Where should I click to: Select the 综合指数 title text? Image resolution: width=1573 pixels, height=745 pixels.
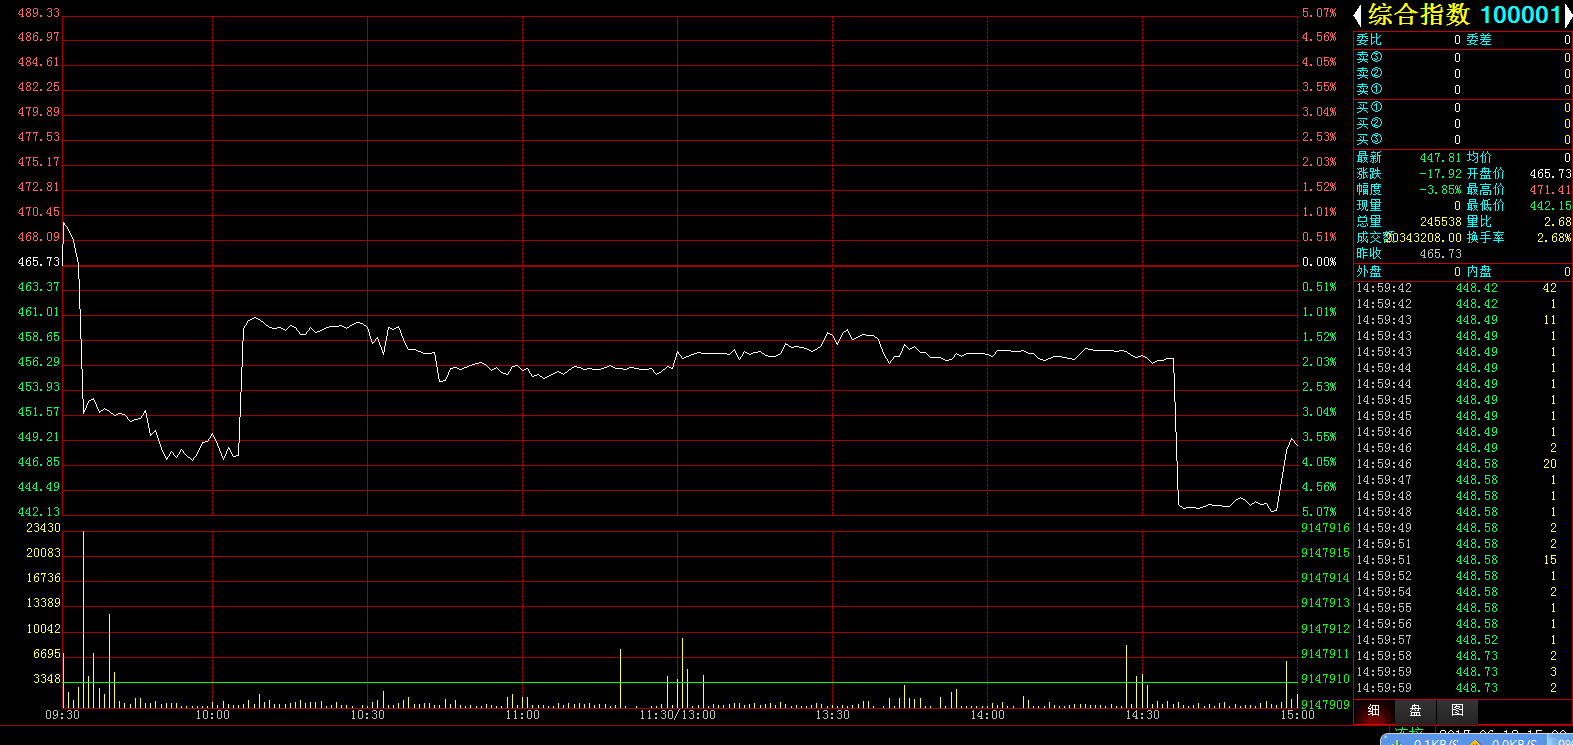point(1419,15)
